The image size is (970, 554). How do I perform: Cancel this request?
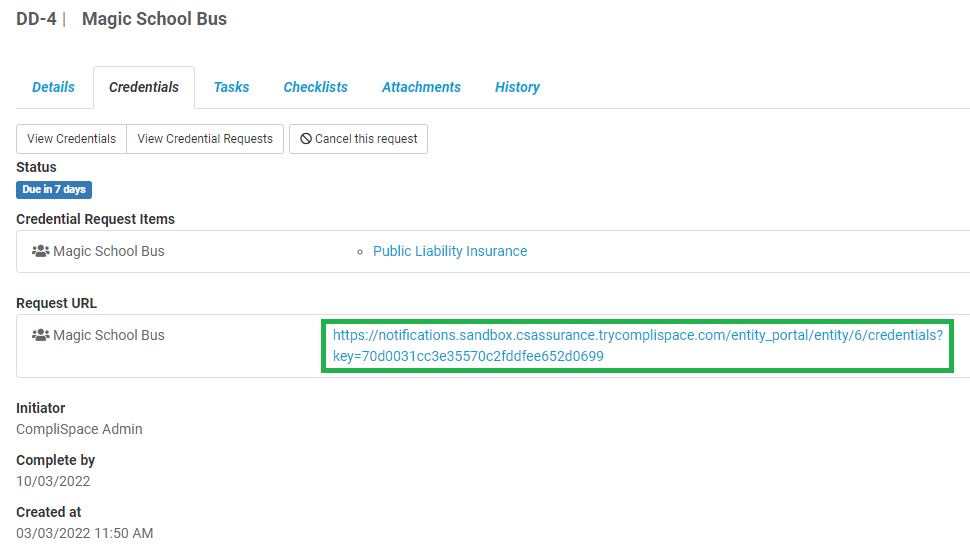pyautogui.click(x=358, y=138)
